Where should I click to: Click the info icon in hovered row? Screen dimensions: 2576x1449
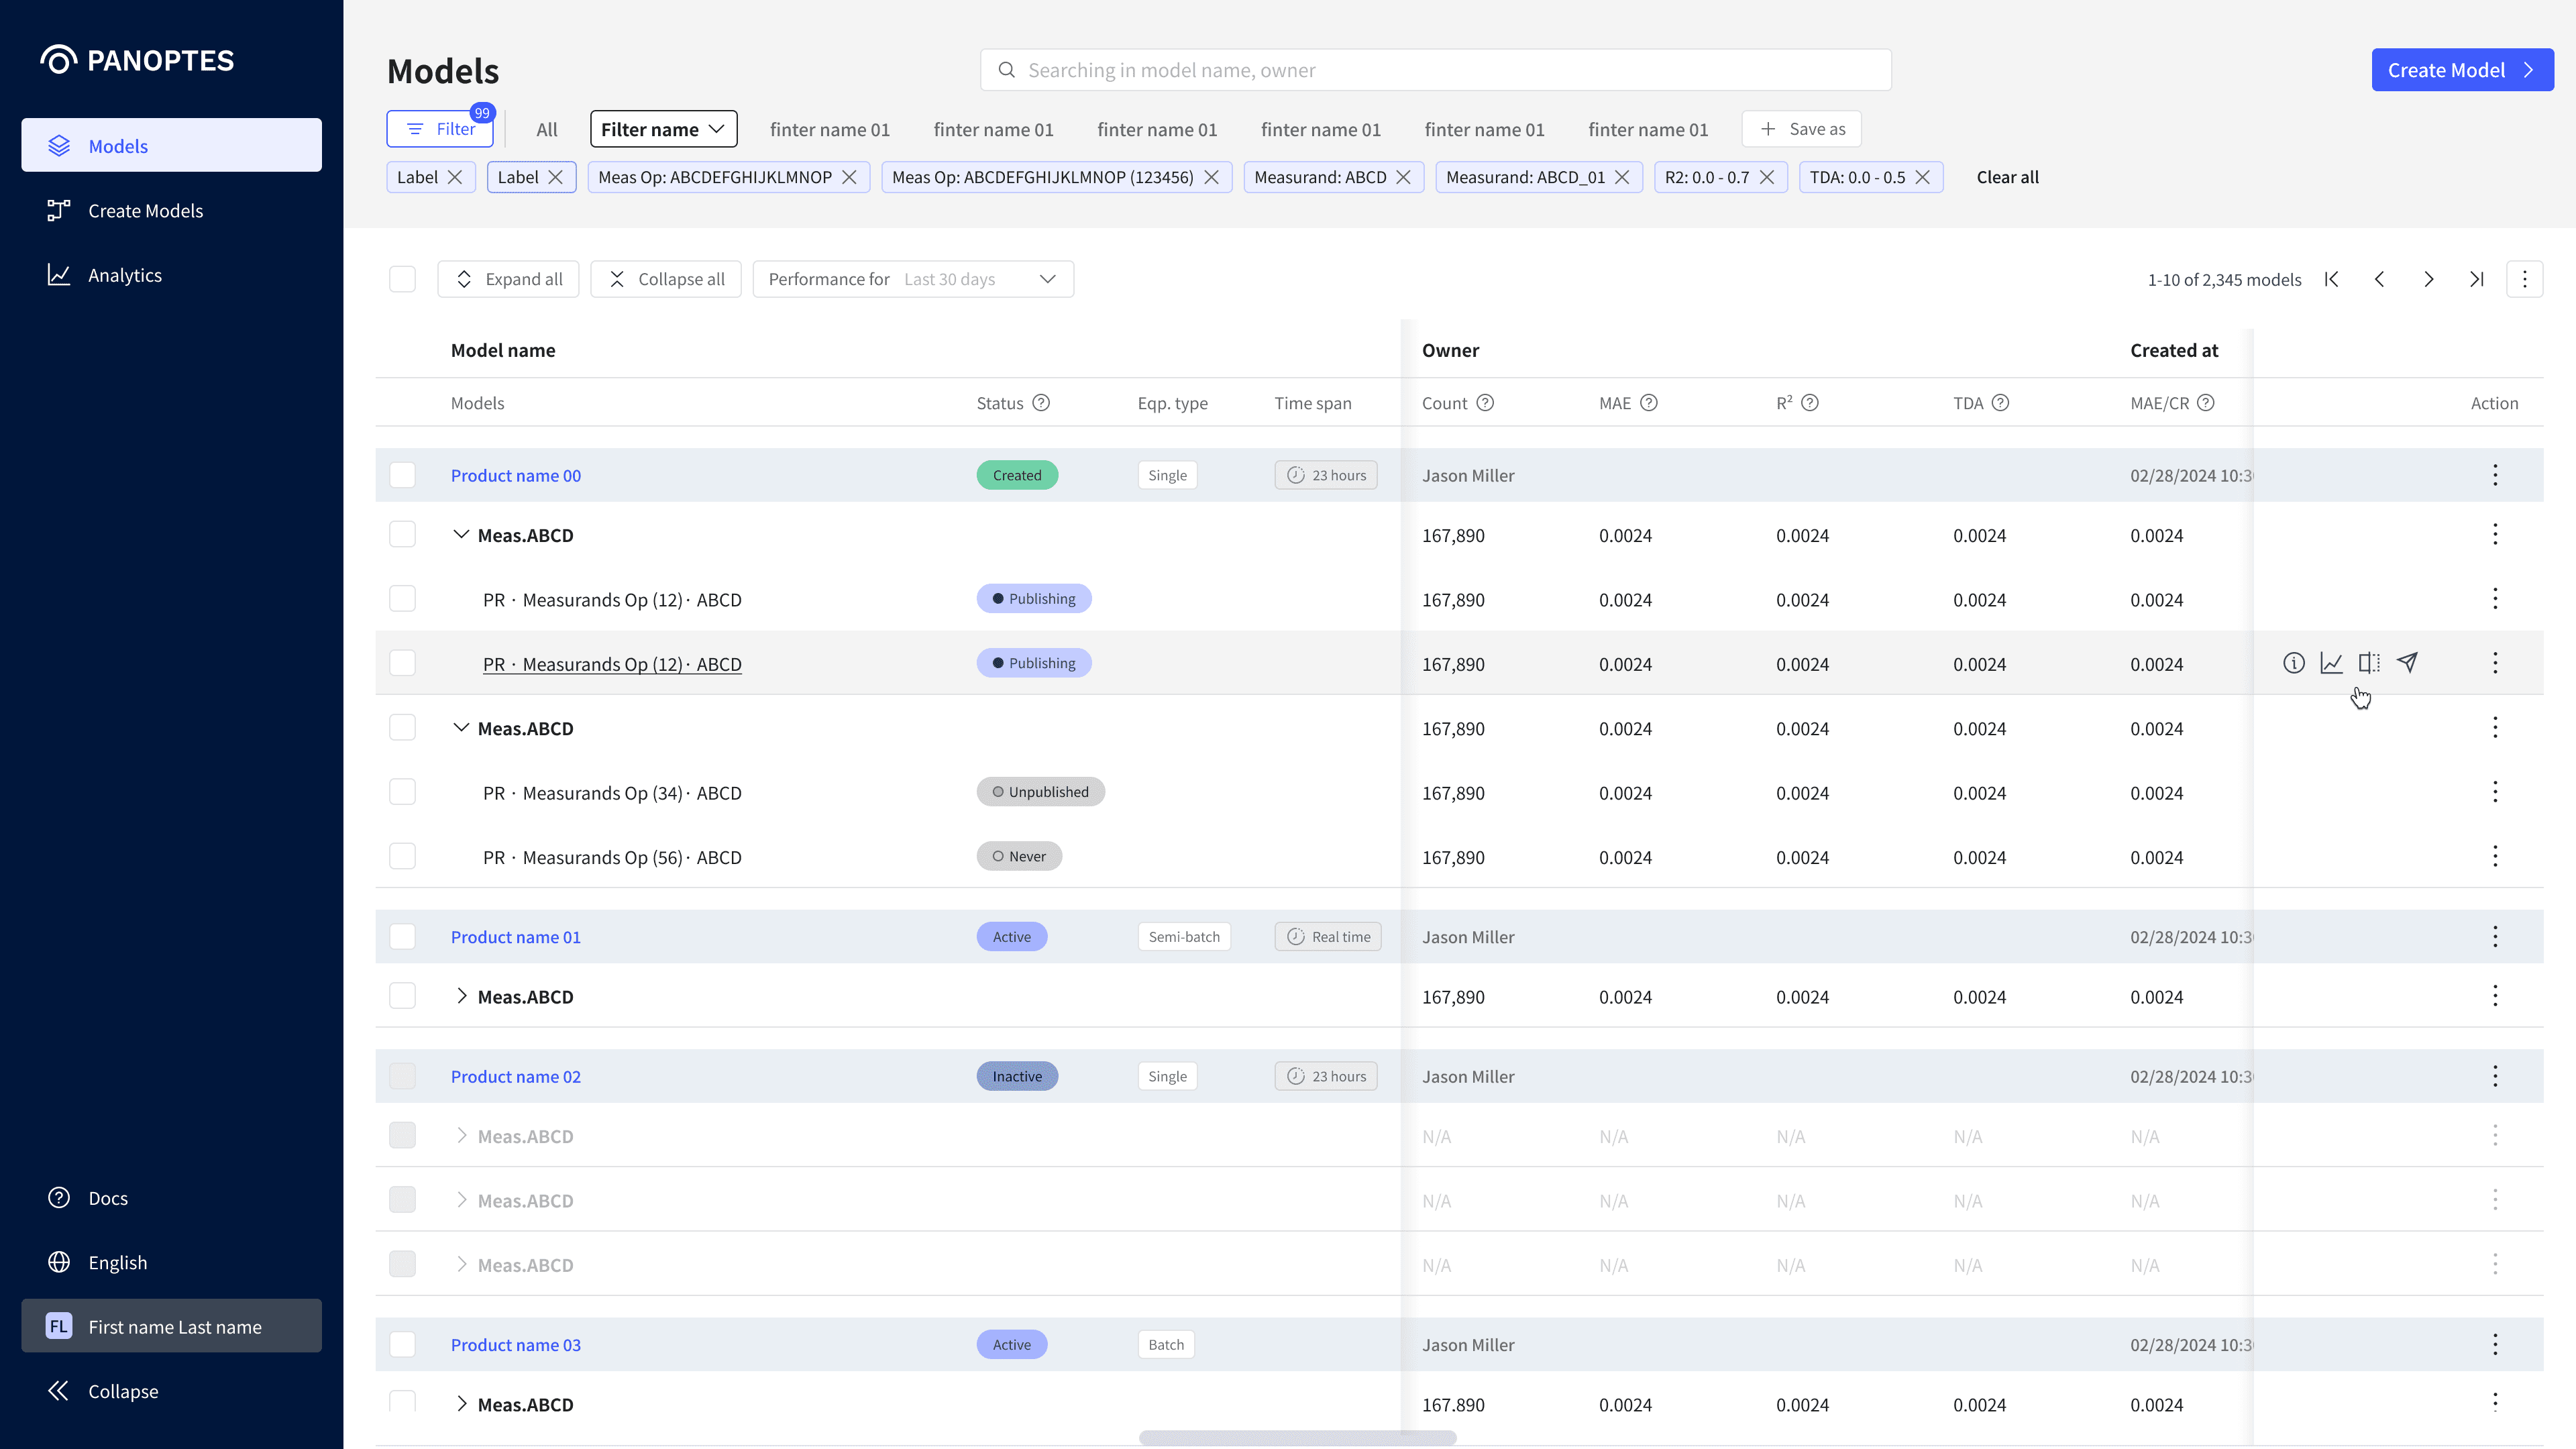pos(2293,663)
